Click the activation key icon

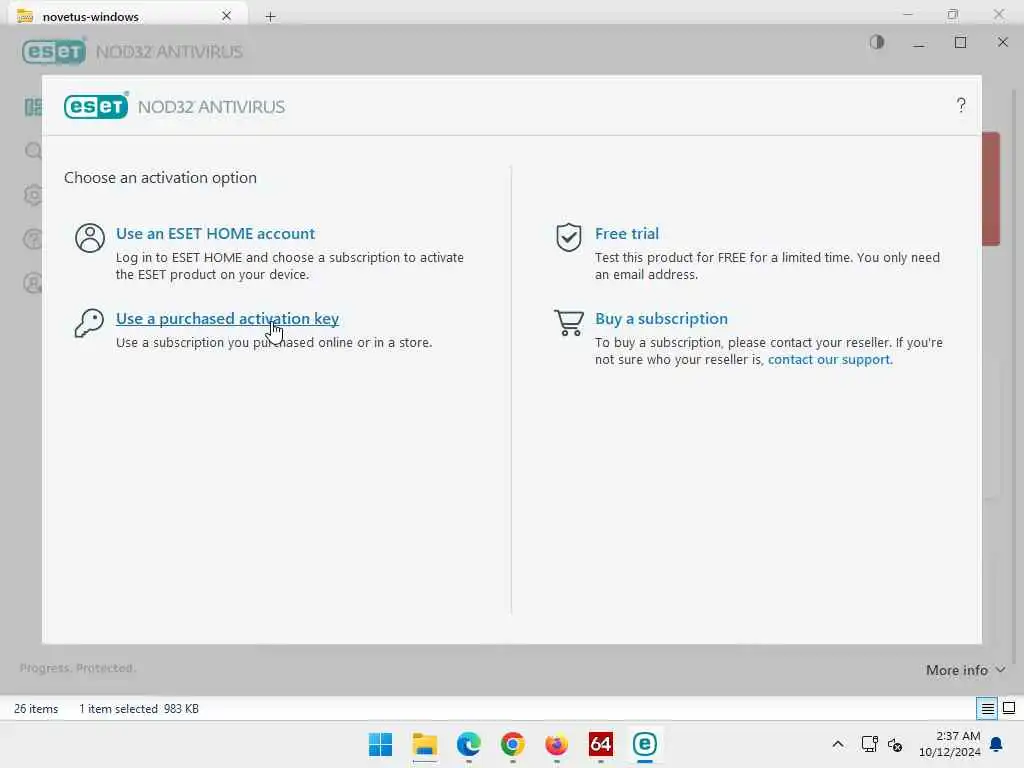[89, 323]
